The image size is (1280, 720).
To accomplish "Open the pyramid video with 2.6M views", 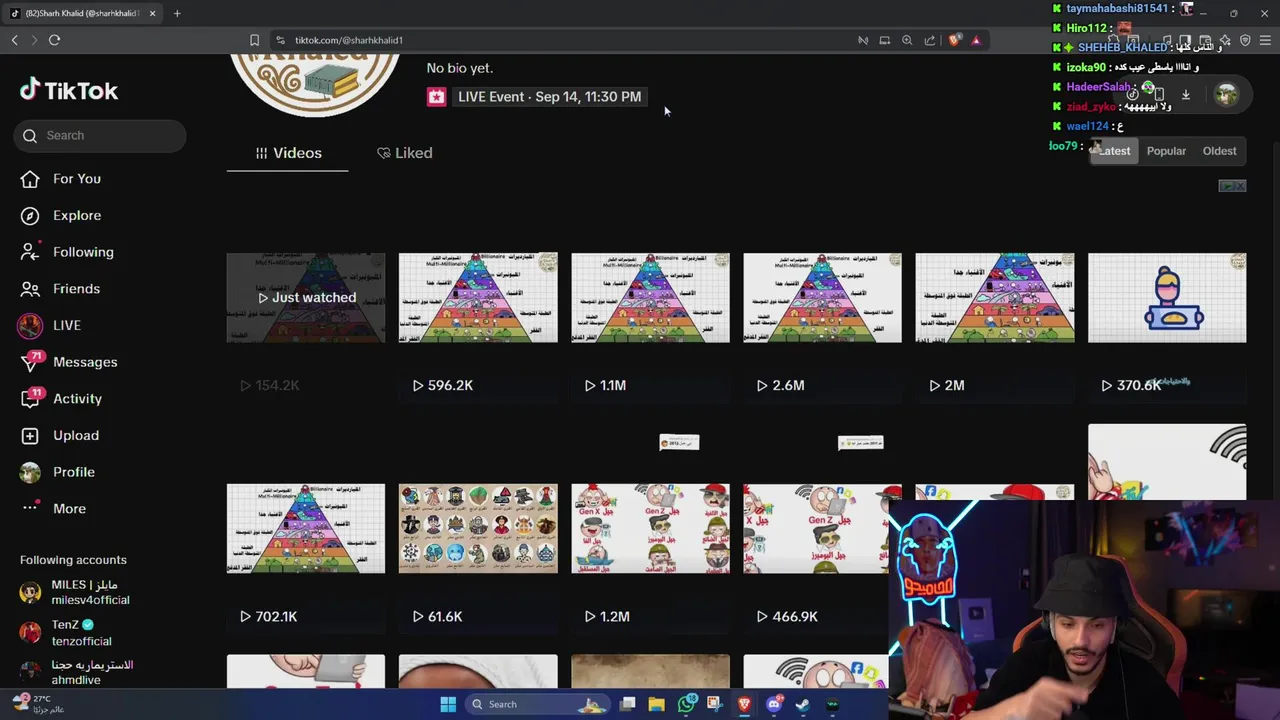I will pos(822,297).
